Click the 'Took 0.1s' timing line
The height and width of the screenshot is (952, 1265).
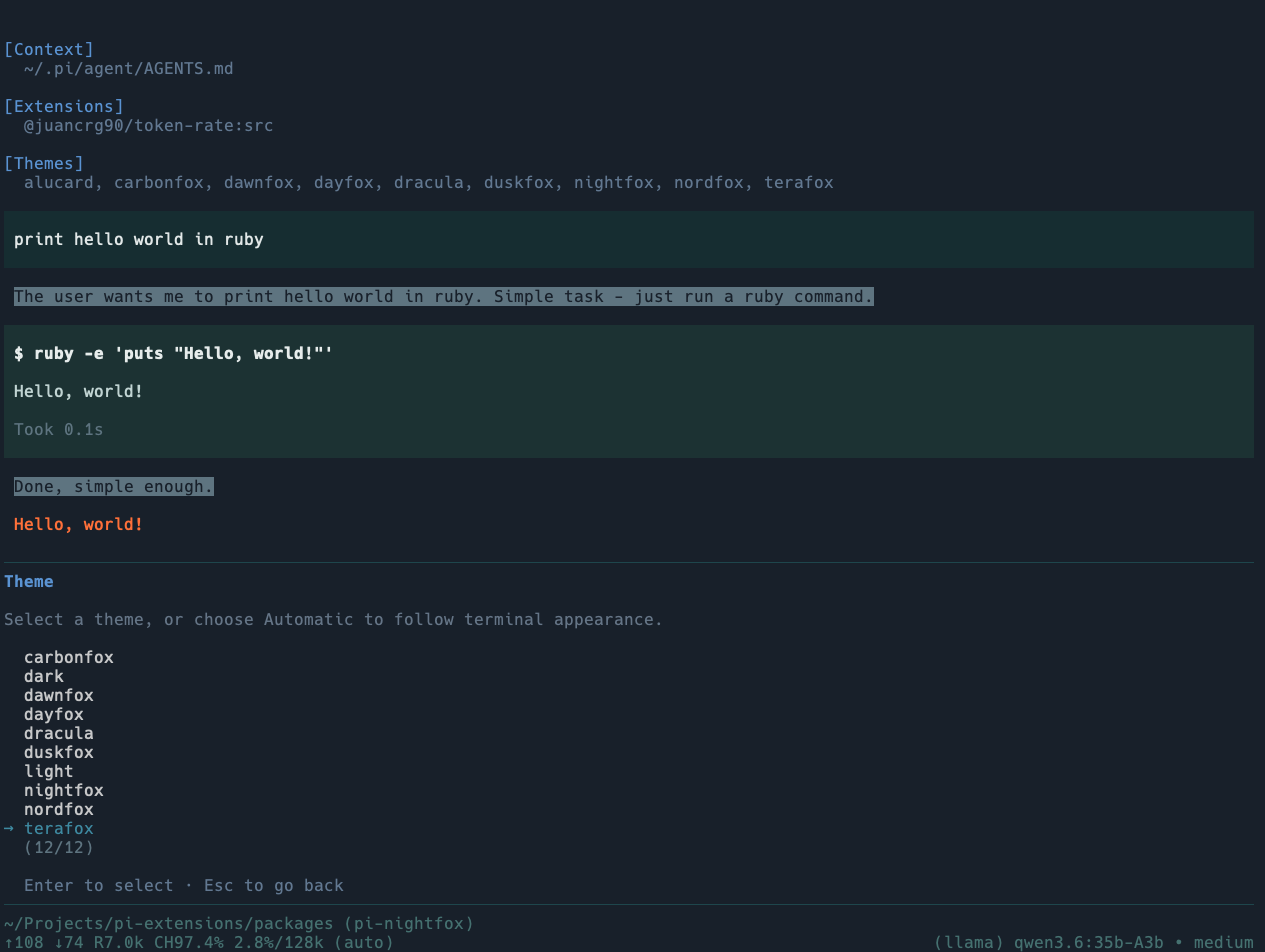pos(59,429)
